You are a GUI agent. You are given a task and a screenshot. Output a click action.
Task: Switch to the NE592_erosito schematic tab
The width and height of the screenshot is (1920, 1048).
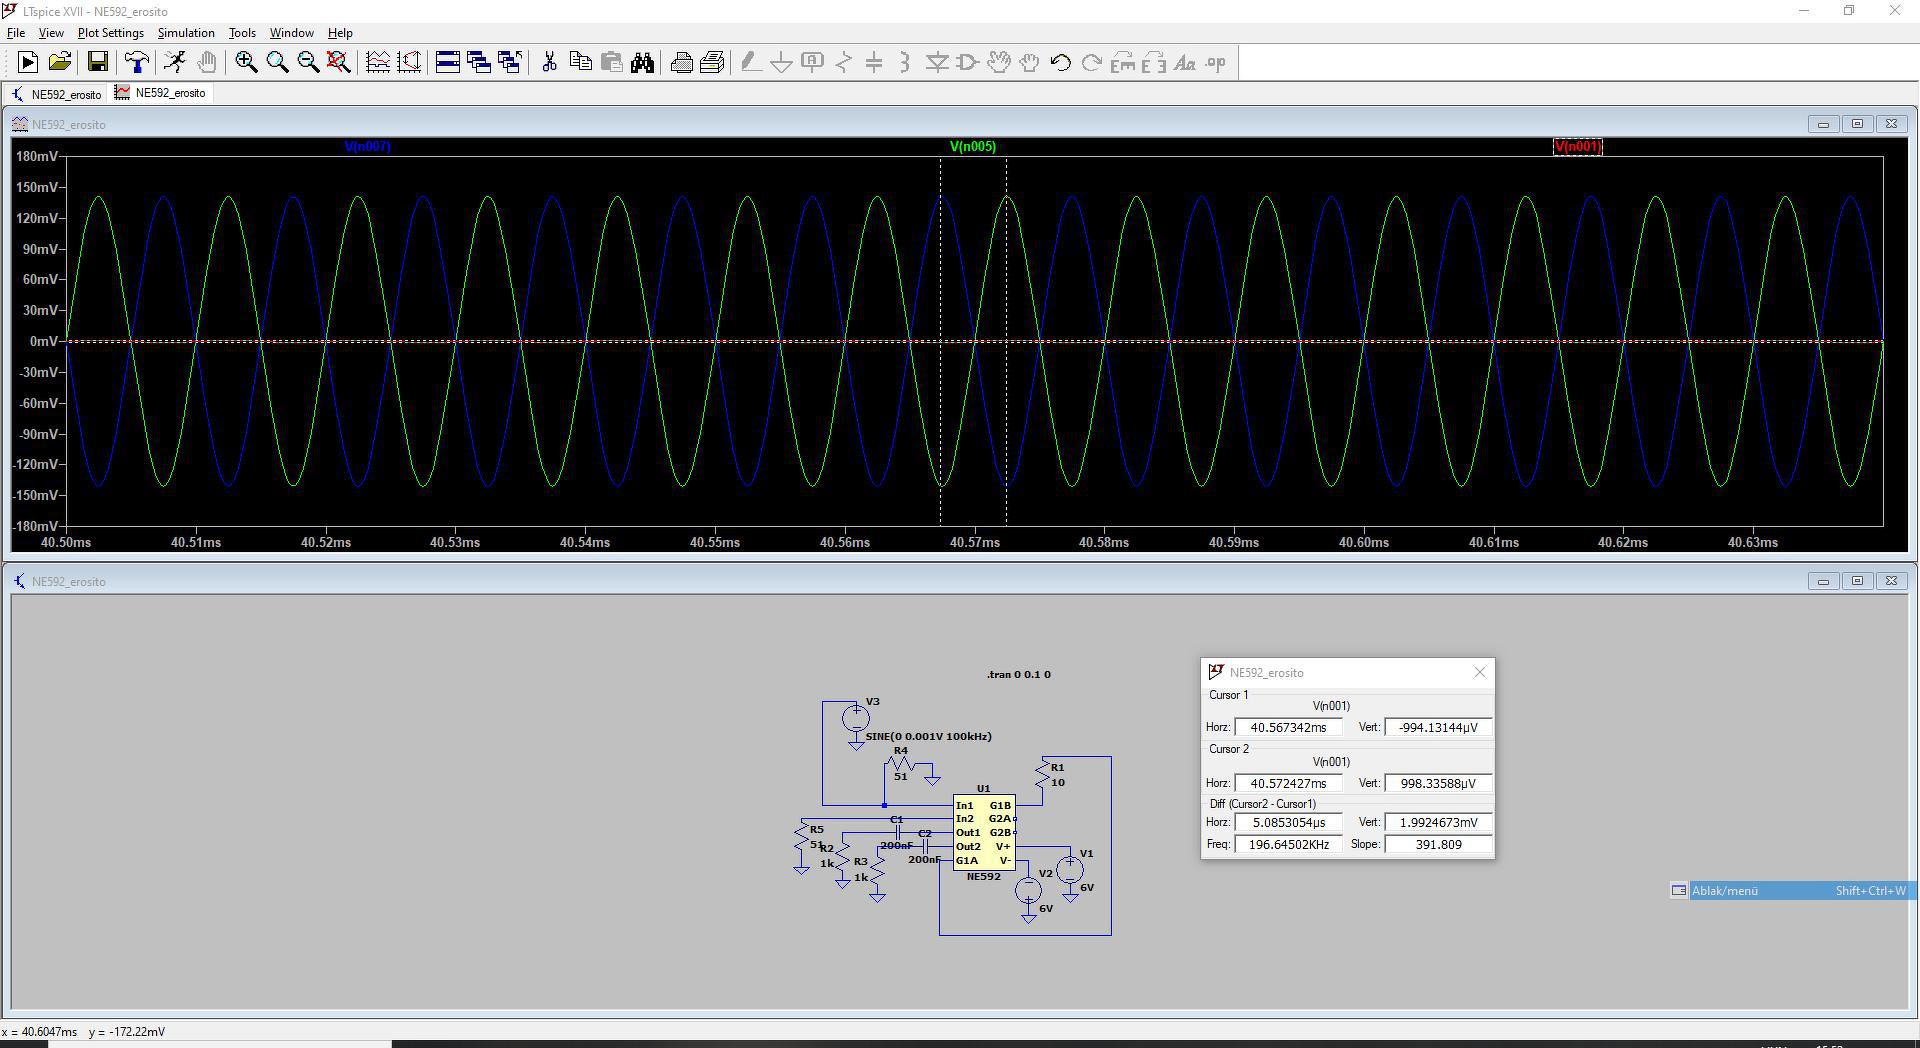pos(57,94)
